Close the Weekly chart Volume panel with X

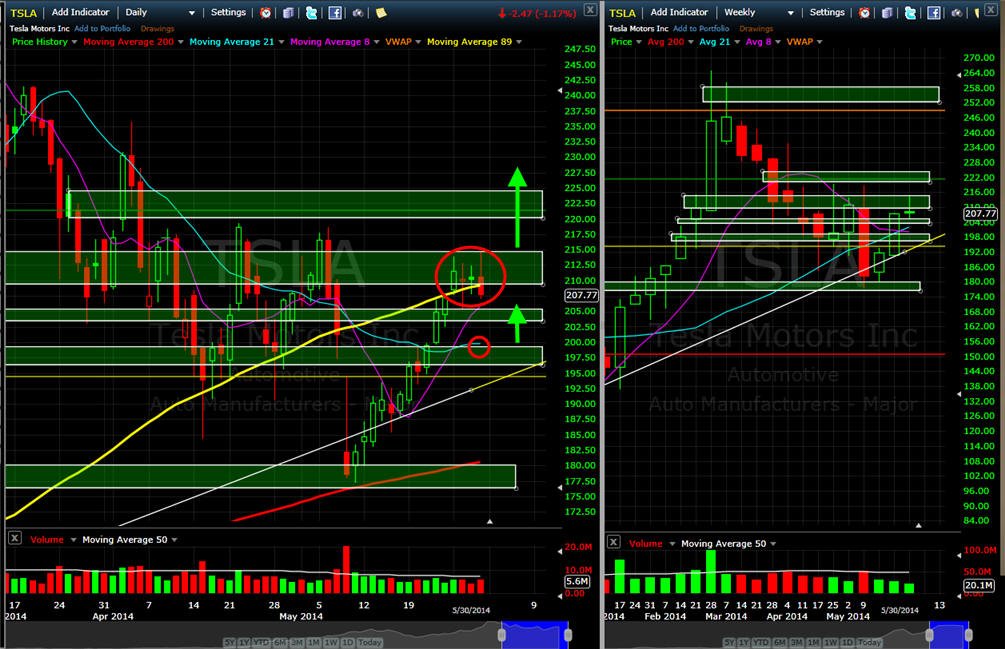(x=613, y=542)
